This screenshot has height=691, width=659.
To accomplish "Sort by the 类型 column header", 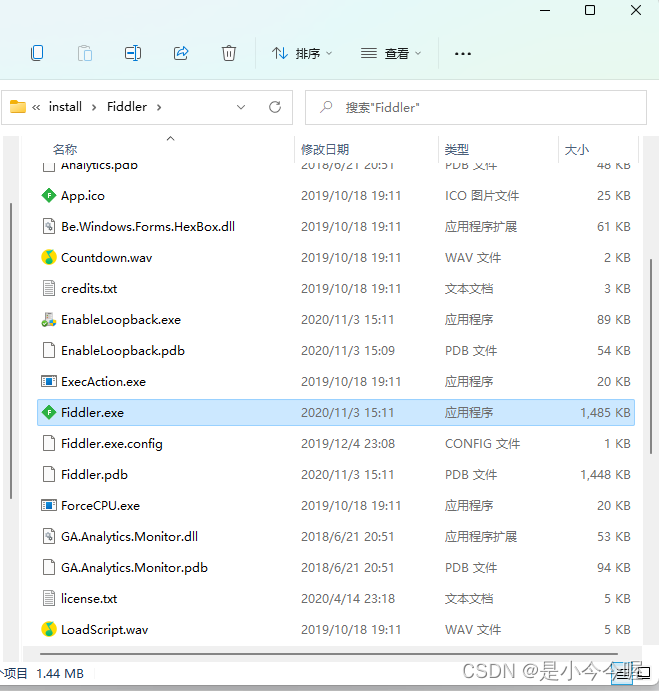I will coord(457,149).
